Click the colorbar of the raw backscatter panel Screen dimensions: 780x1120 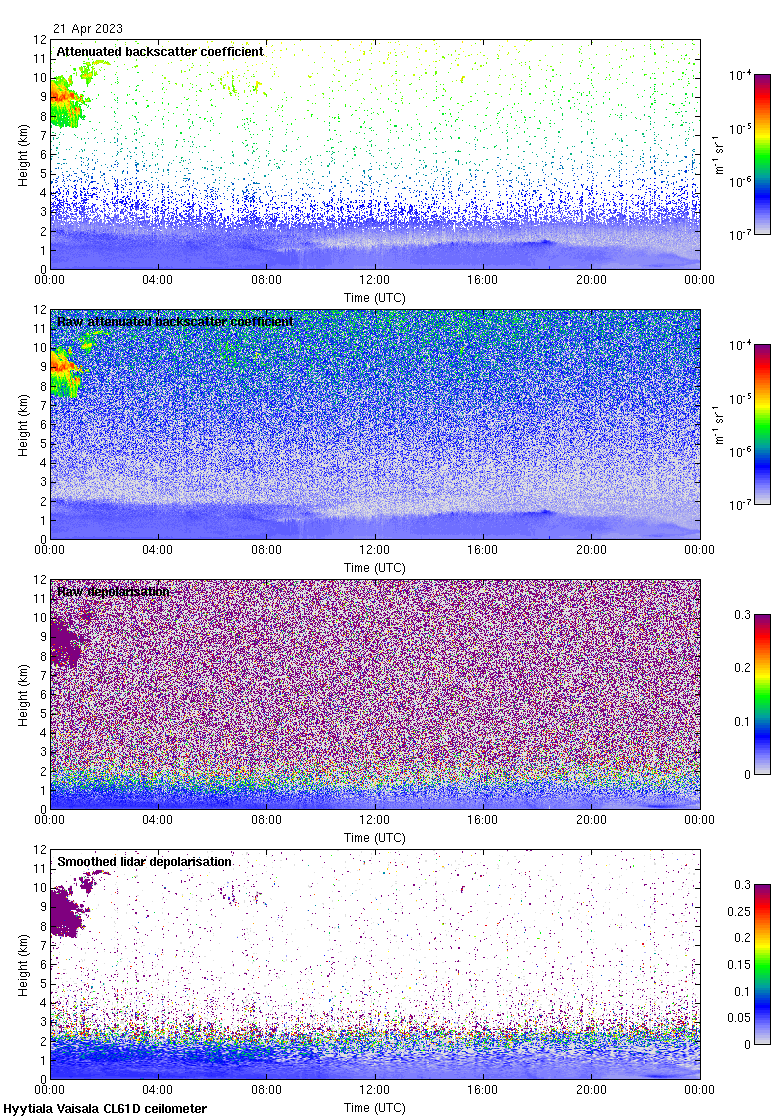point(762,424)
